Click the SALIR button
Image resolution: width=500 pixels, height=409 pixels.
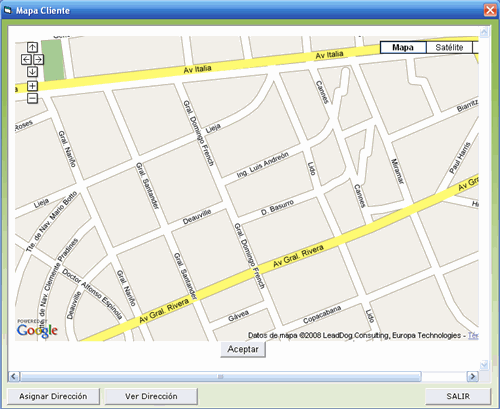tap(458, 396)
